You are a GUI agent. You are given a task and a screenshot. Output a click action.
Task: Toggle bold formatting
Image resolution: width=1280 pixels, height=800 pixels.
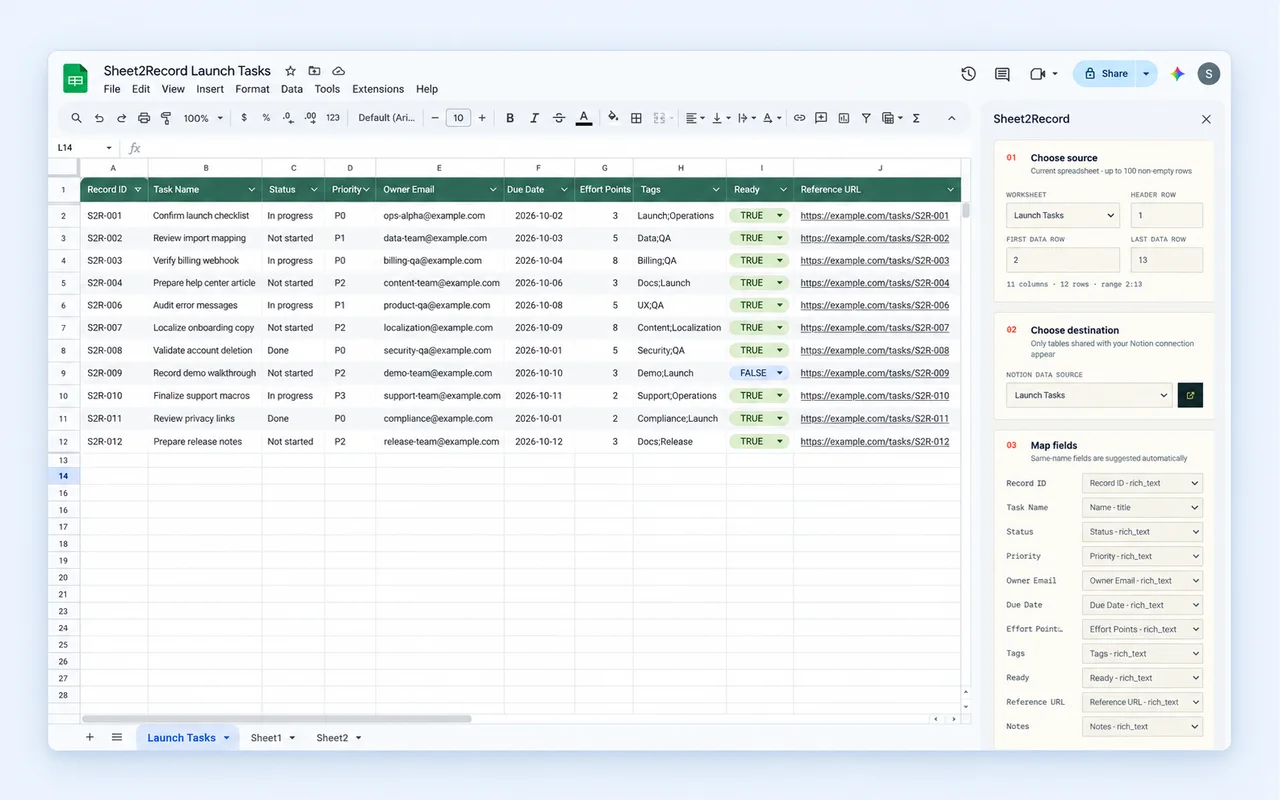click(510, 118)
